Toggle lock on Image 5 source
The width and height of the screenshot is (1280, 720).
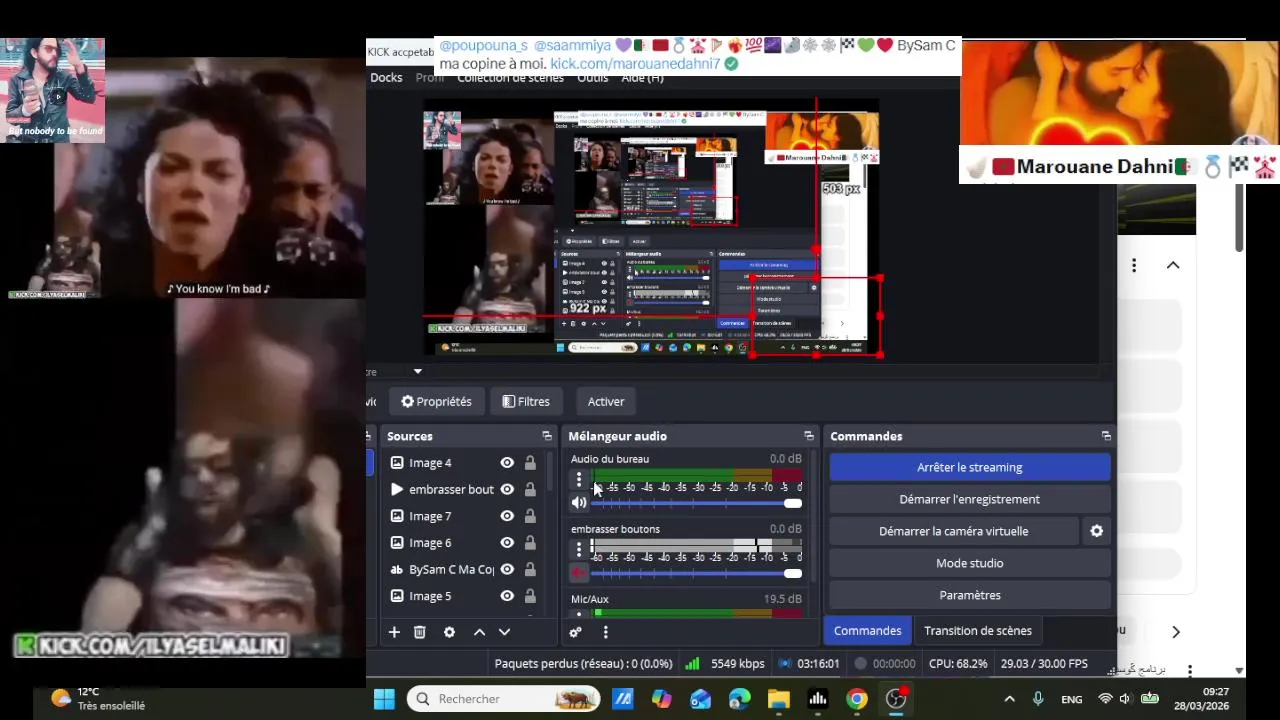[x=530, y=596]
